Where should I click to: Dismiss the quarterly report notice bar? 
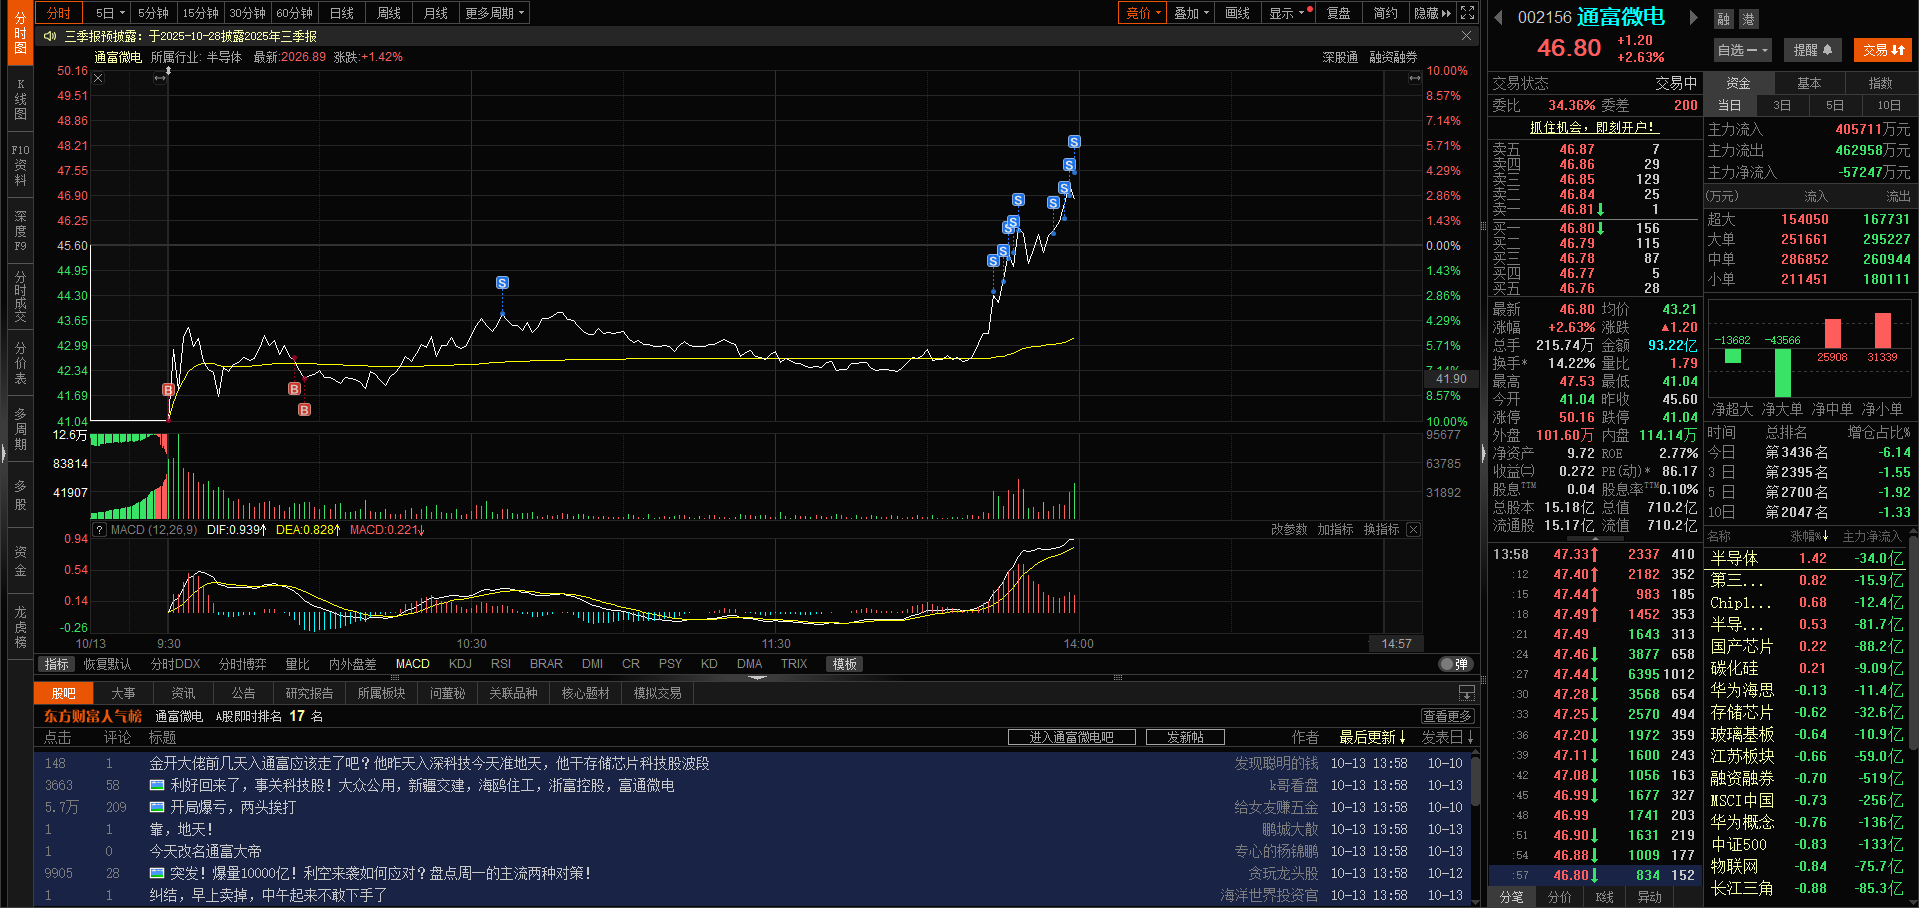click(x=1466, y=36)
